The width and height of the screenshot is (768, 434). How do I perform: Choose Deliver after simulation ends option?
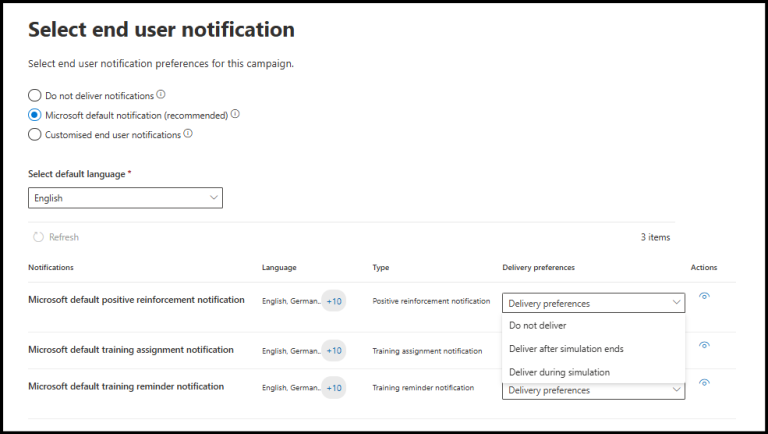tap(565, 349)
